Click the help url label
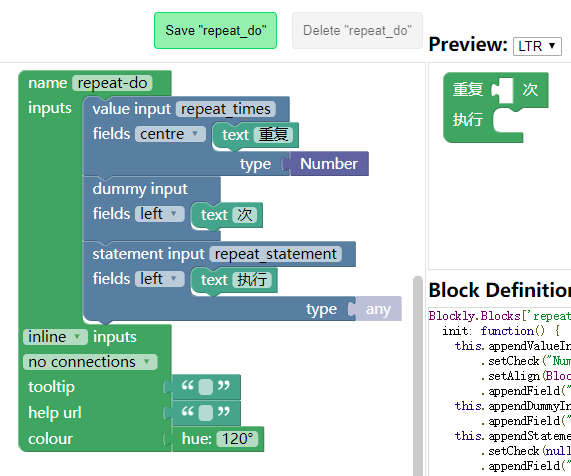 point(55,413)
